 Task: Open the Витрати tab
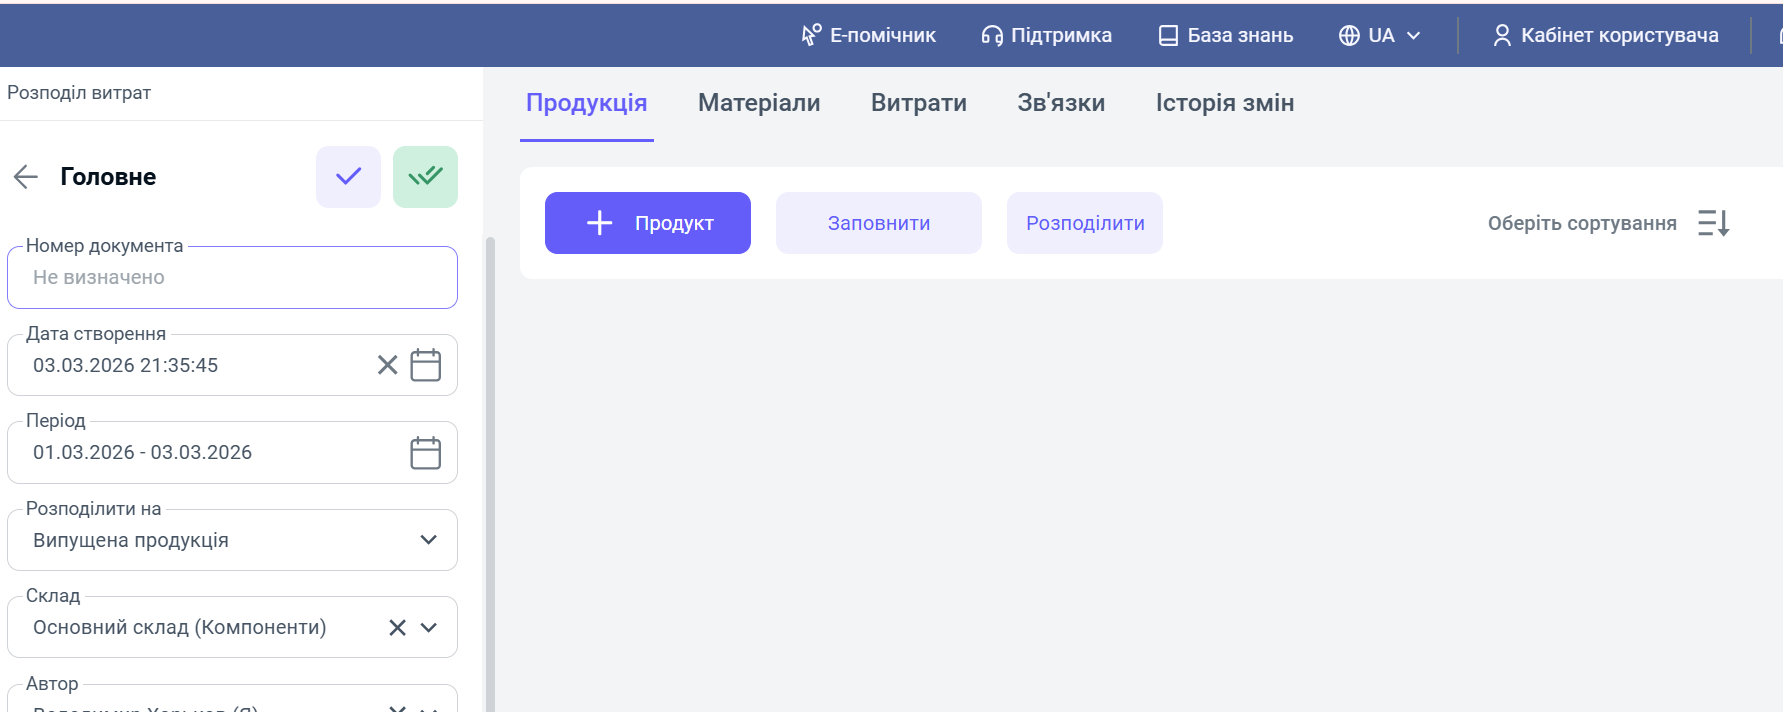click(x=918, y=103)
